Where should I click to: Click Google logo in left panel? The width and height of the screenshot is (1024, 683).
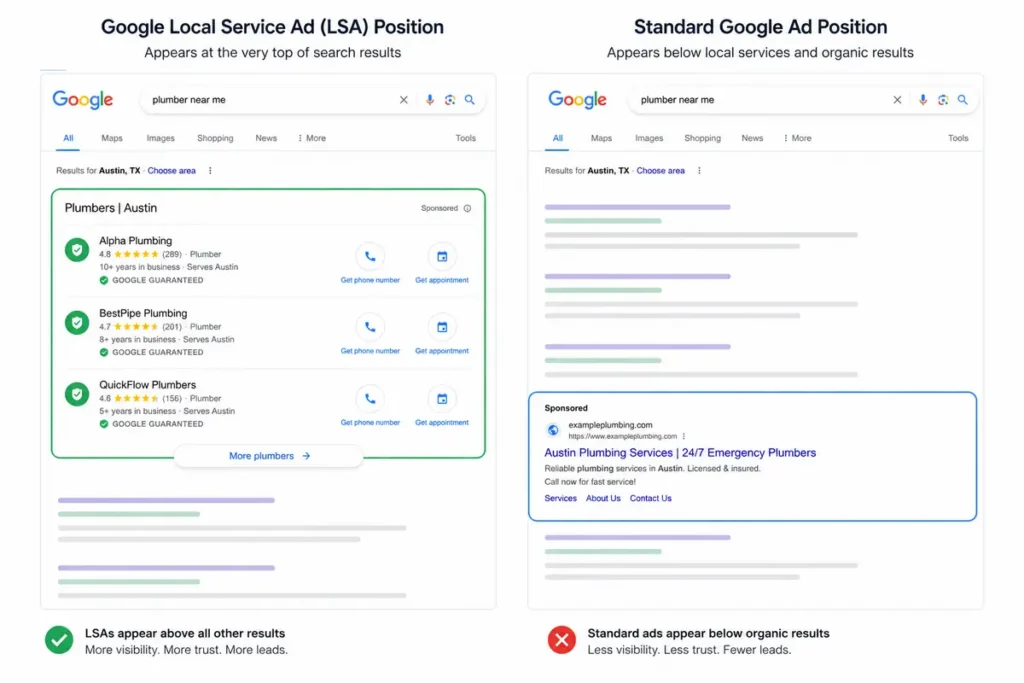pyautogui.click(x=83, y=100)
